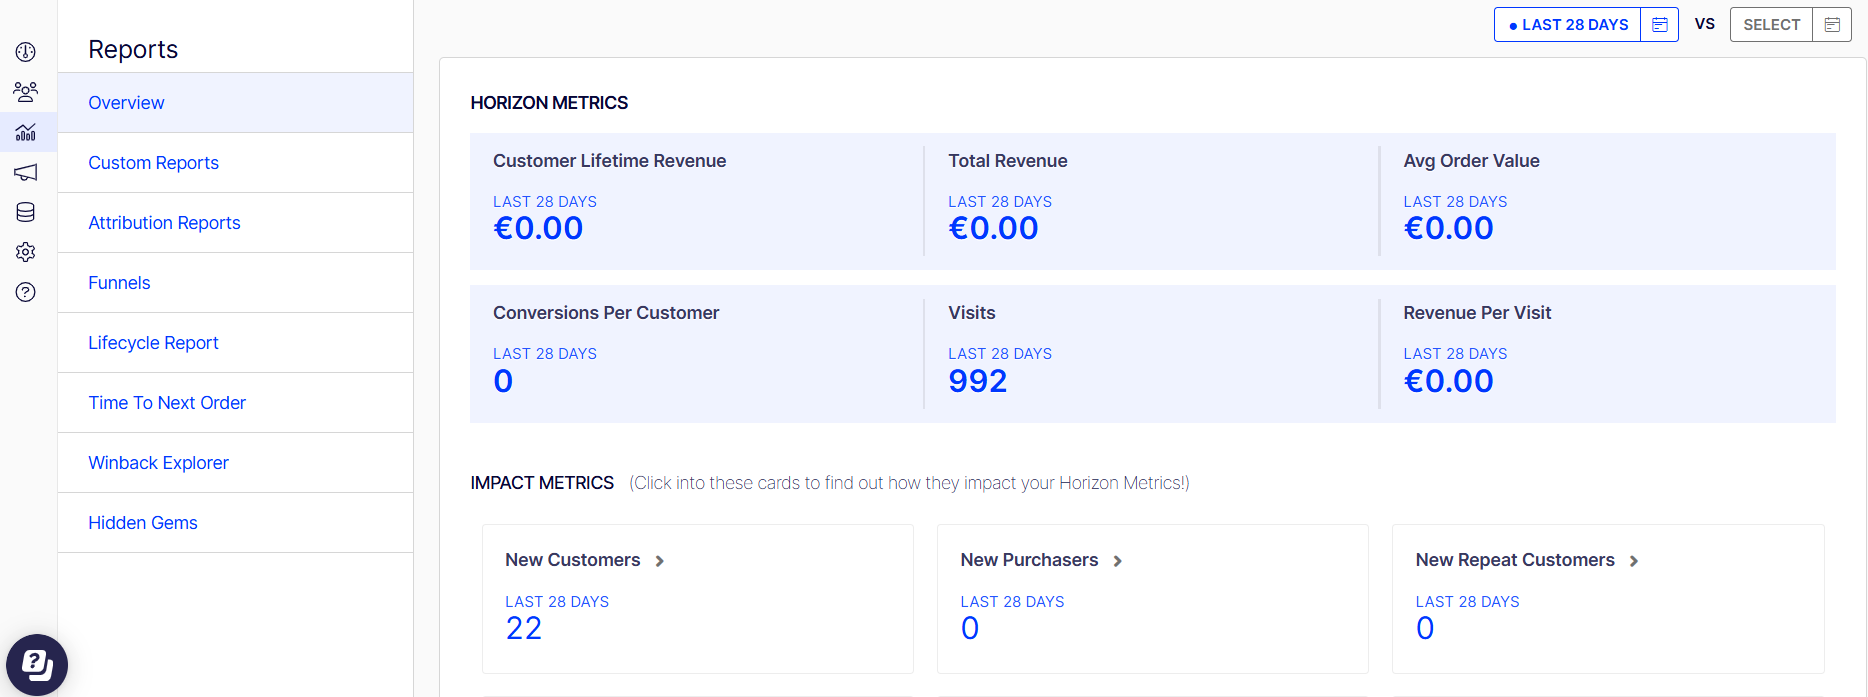Open the New Repeat Customers impact card
This screenshot has width=1868, height=697.
1608,599
